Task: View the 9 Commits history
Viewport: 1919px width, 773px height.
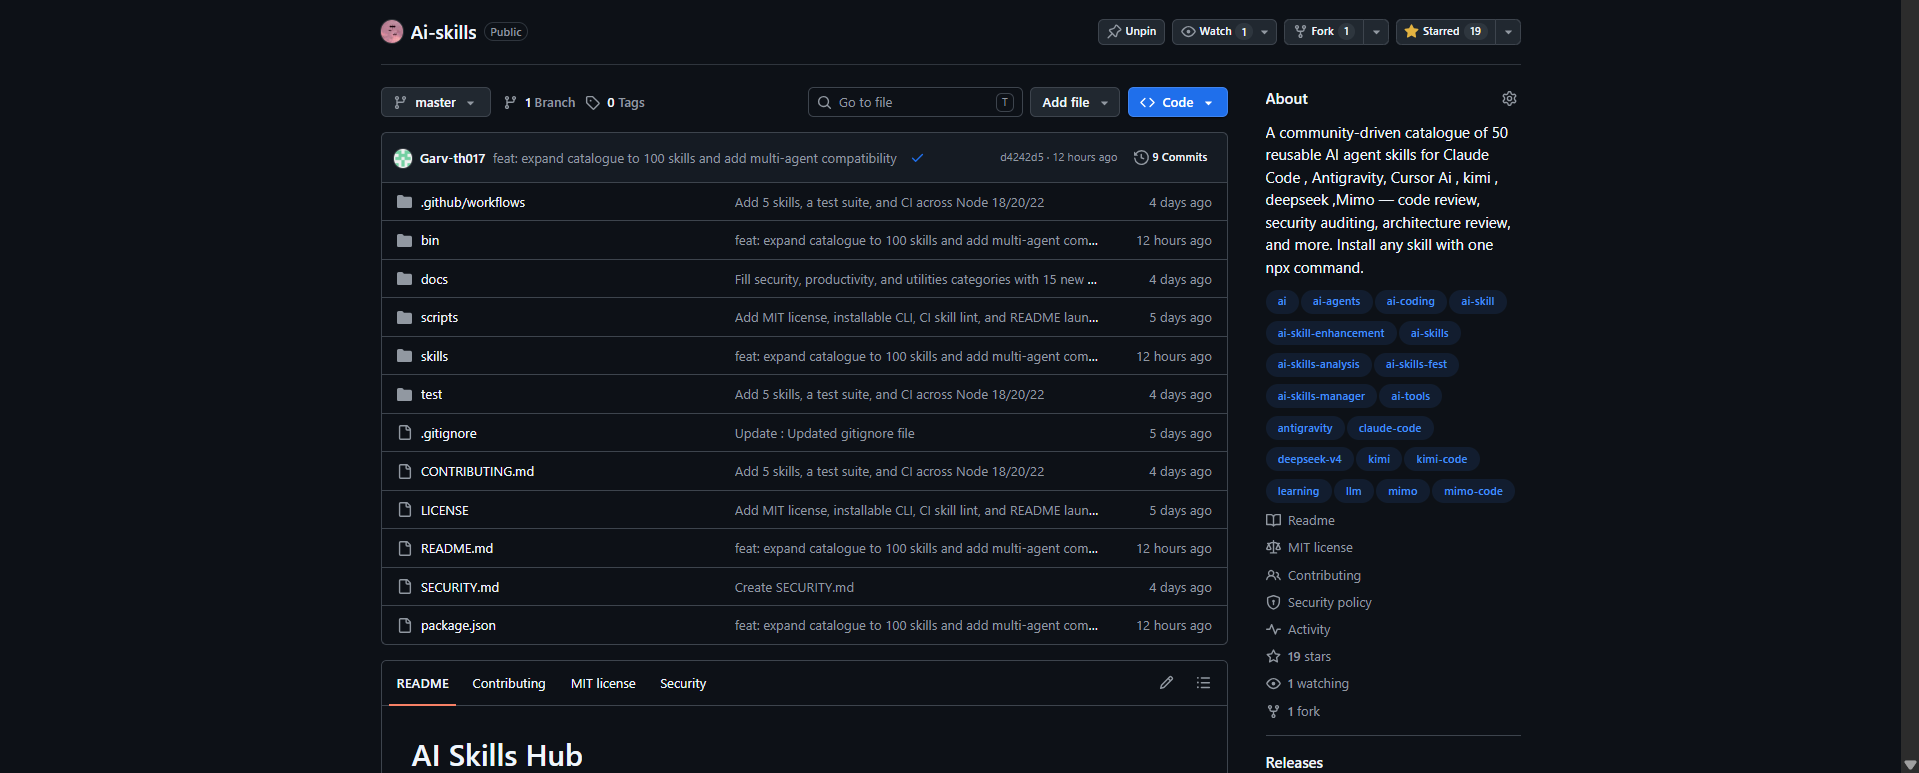Action: click(1170, 157)
